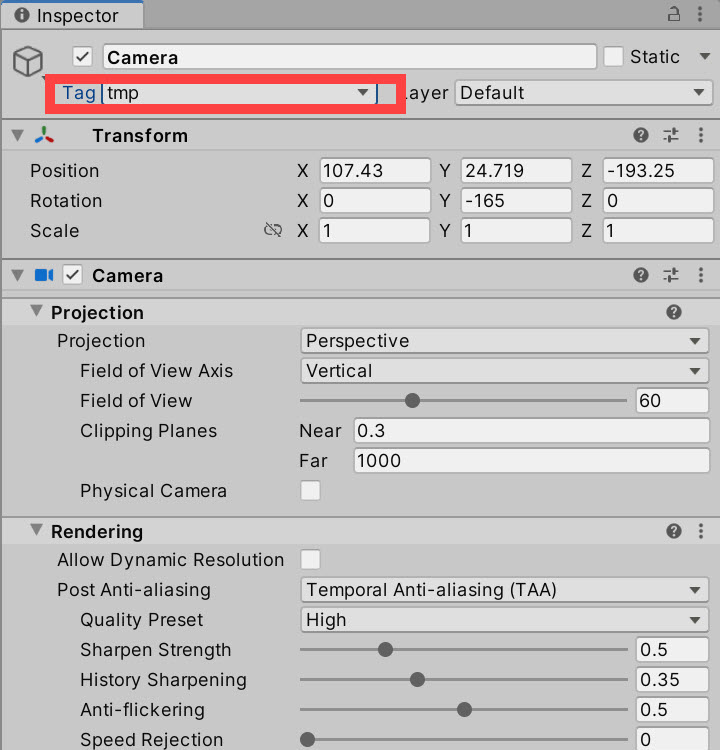The width and height of the screenshot is (720, 750).
Task: Open Projection section help icon
Action: coord(674,312)
